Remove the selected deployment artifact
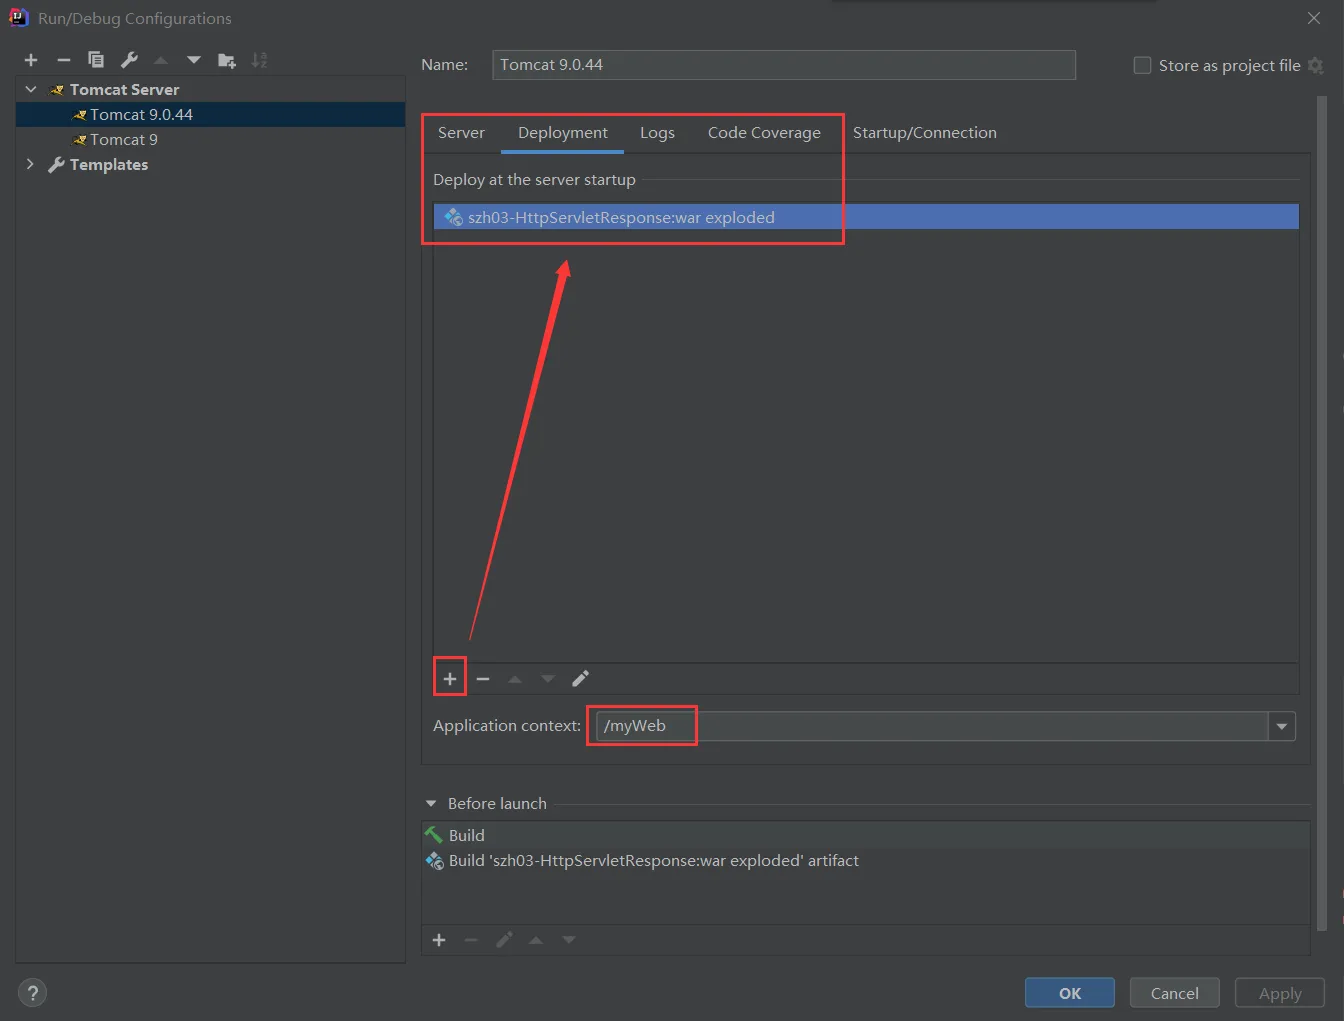This screenshot has width=1344, height=1021. point(483,679)
